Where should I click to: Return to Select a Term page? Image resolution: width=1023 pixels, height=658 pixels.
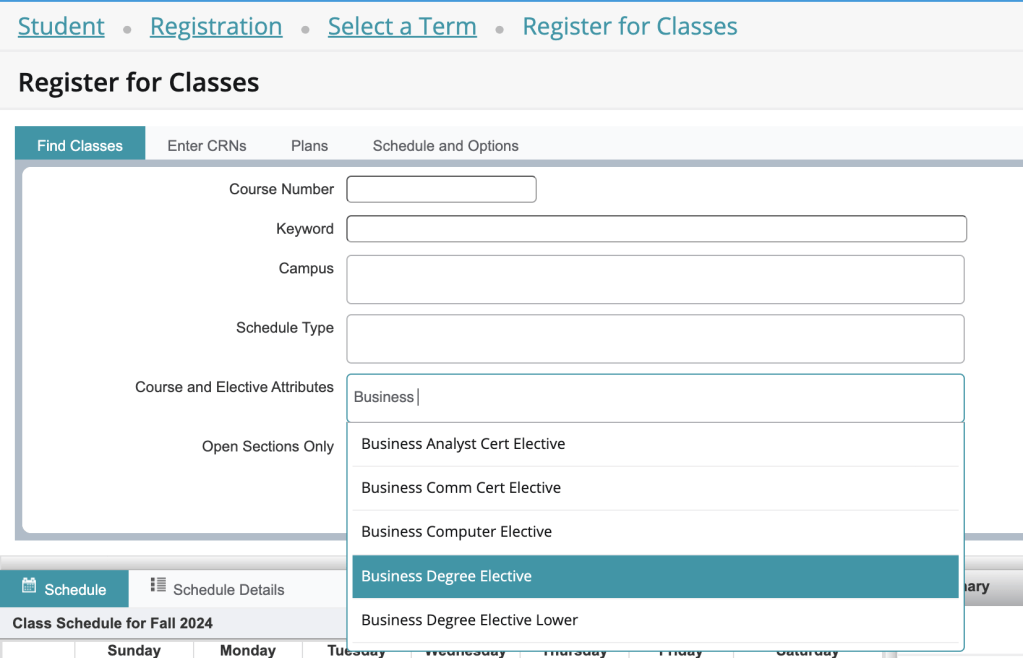point(402,26)
